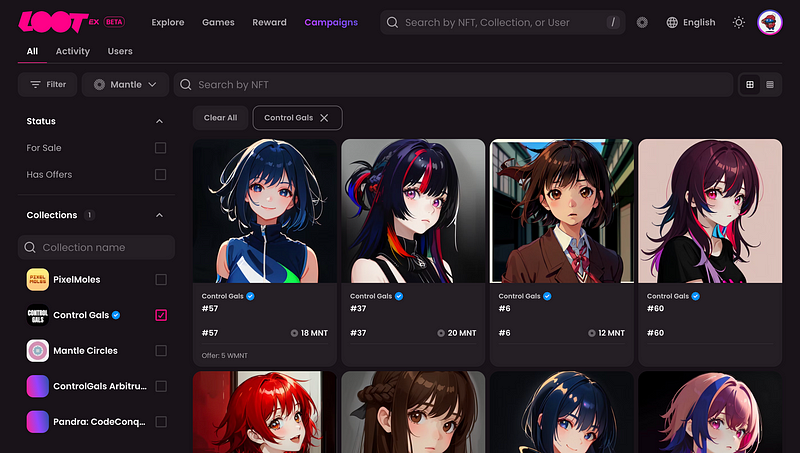Click the Mantle Circles collection logo
Viewport: 800px width, 453px height.
coord(38,351)
